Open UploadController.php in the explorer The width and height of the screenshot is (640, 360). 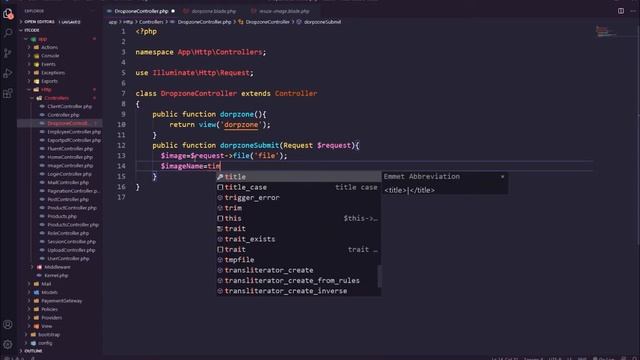point(71,250)
